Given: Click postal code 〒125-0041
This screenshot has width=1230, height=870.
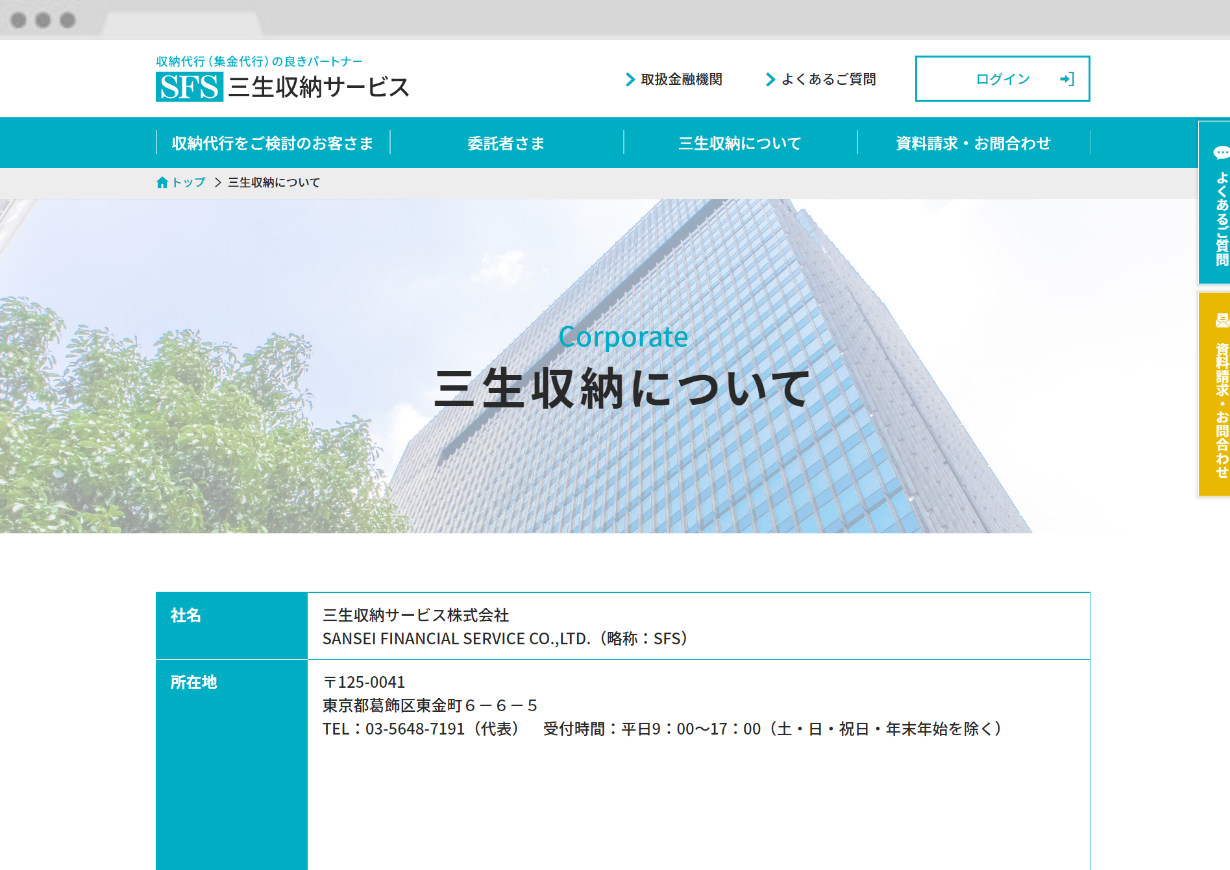Looking at the screenshot, I should [364, 682].
